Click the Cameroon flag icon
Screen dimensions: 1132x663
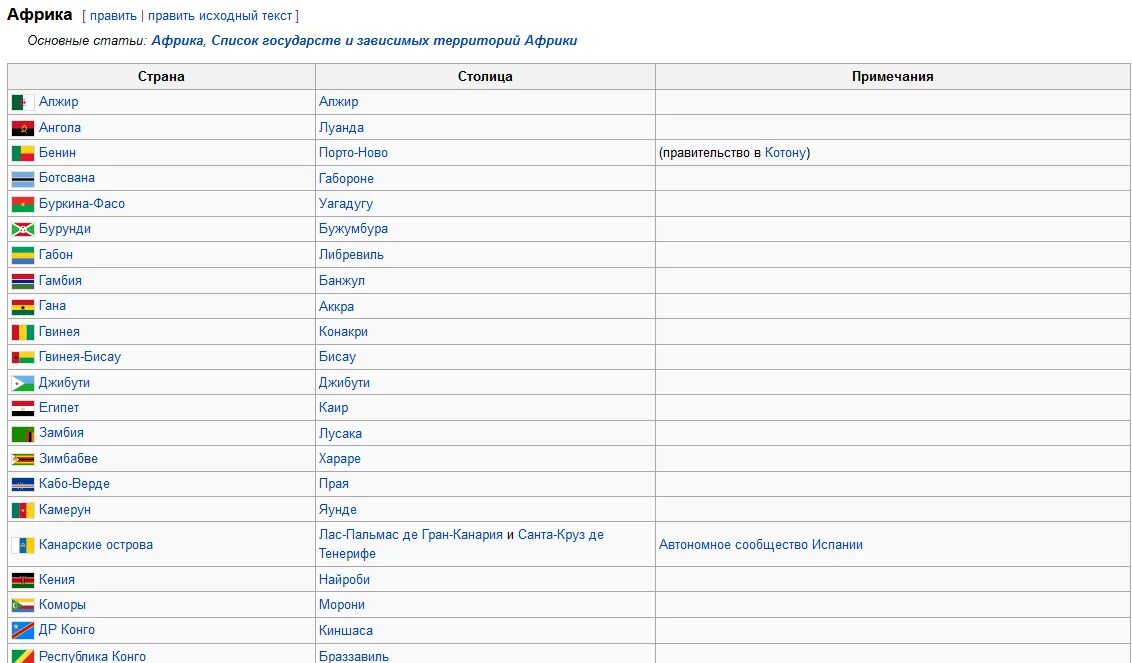23,511
